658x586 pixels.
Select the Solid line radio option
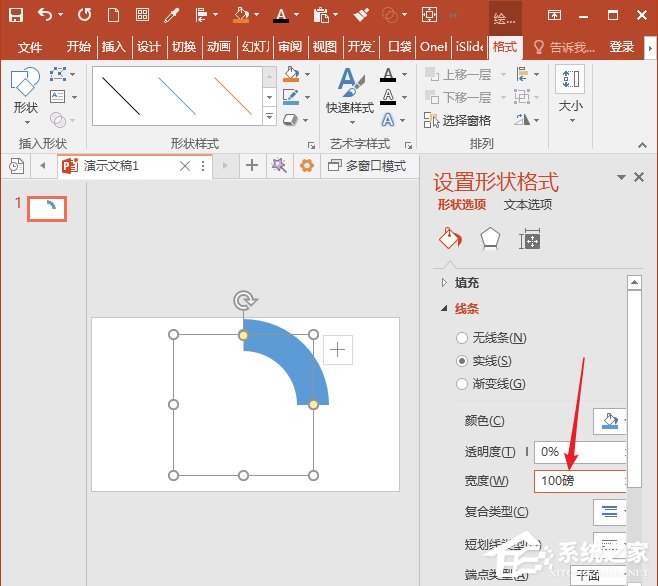pos(461,361)
